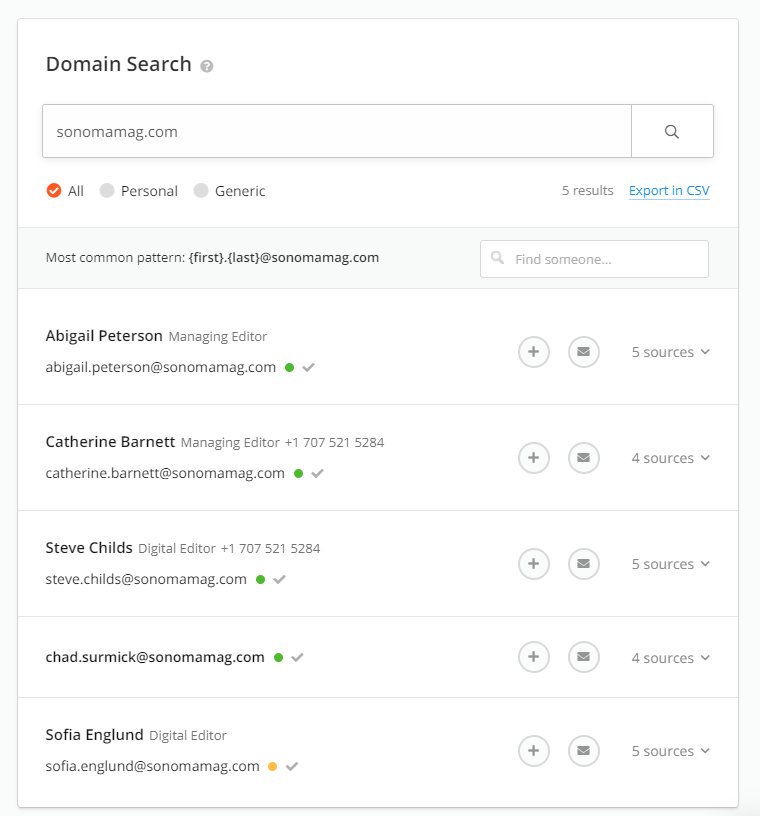Email chad.surmick using the envelope icon
The image size is (760, 816).
tap(584, 657)
